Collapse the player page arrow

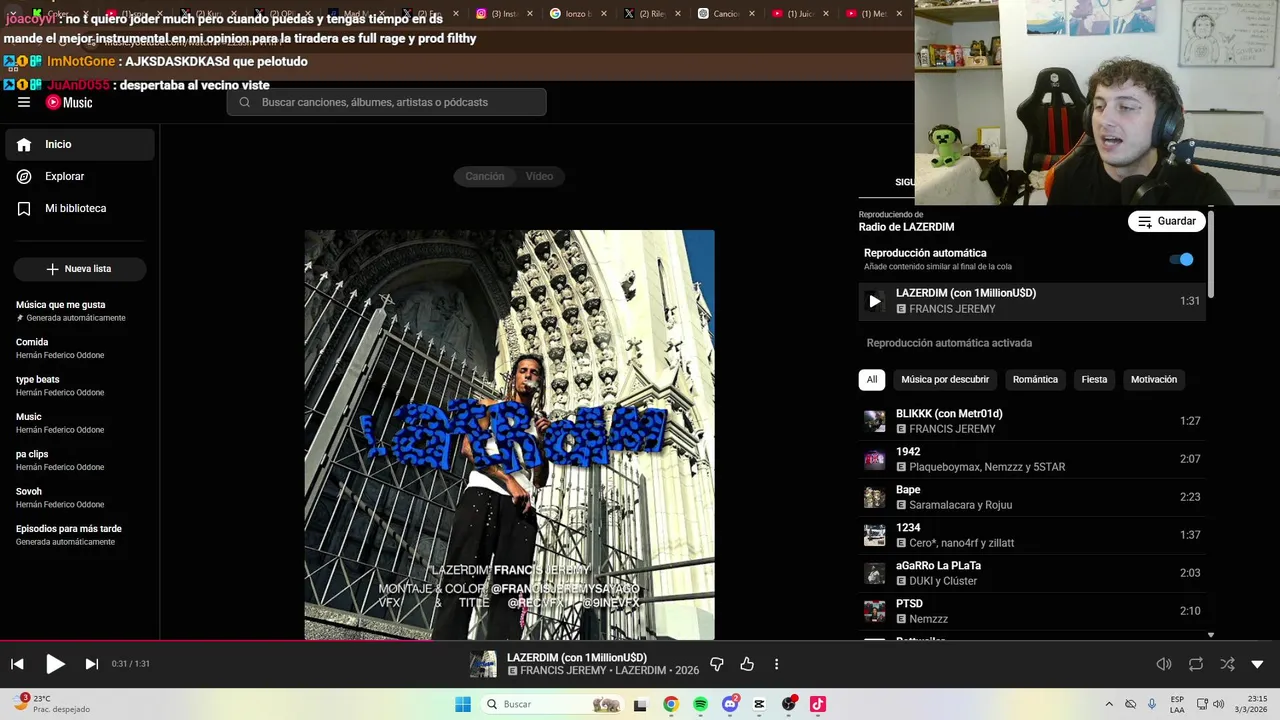coord(1257,664)
